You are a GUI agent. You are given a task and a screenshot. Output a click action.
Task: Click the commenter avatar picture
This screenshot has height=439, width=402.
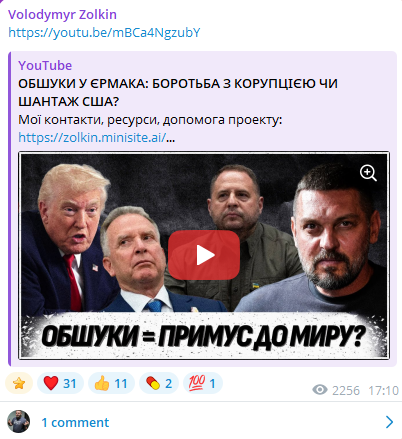tap(19, 421)
